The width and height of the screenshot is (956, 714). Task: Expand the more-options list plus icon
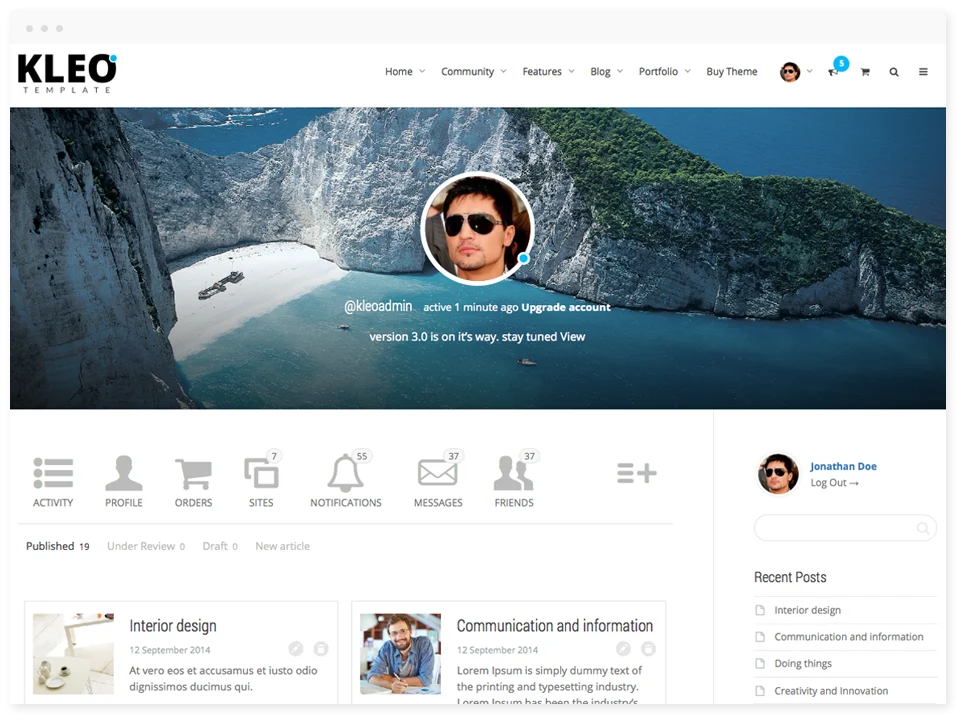tap(636, 473)
